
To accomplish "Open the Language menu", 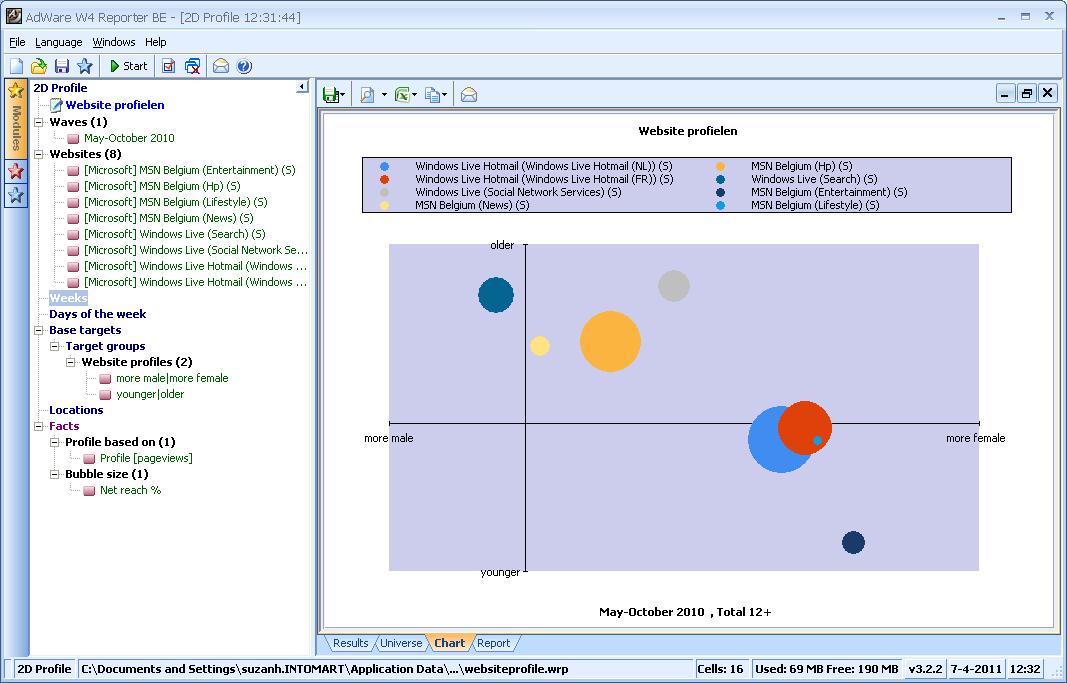I will pyautogui.click(x=59, y=42).
